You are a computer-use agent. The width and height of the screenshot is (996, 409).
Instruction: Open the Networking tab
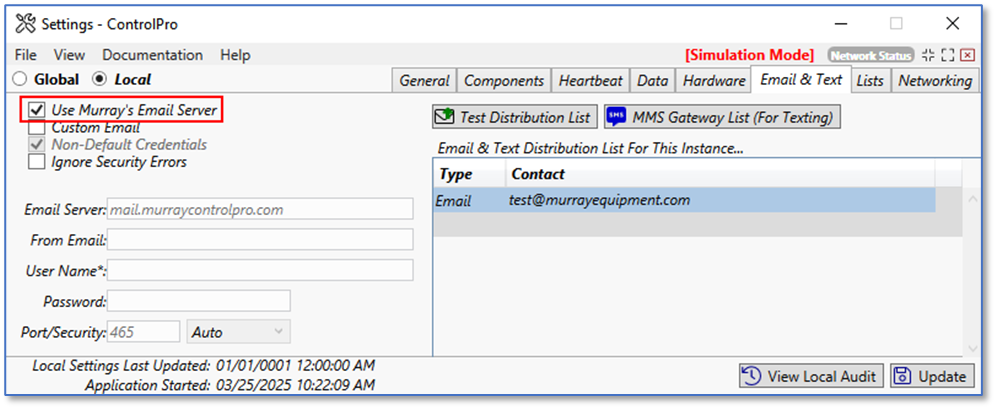click(x=934, y=81)
